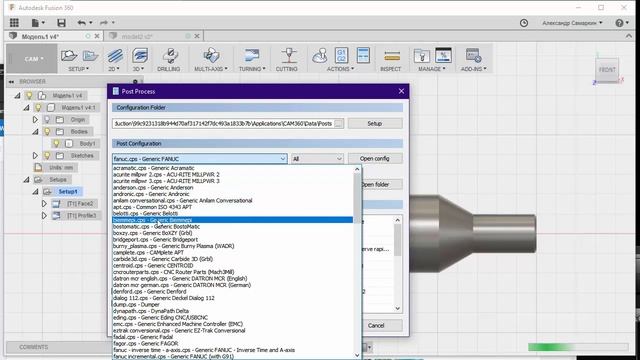Click the Post Process G1 G2 icon
This screenshot has height=360, width=640.
pos(341,55)
